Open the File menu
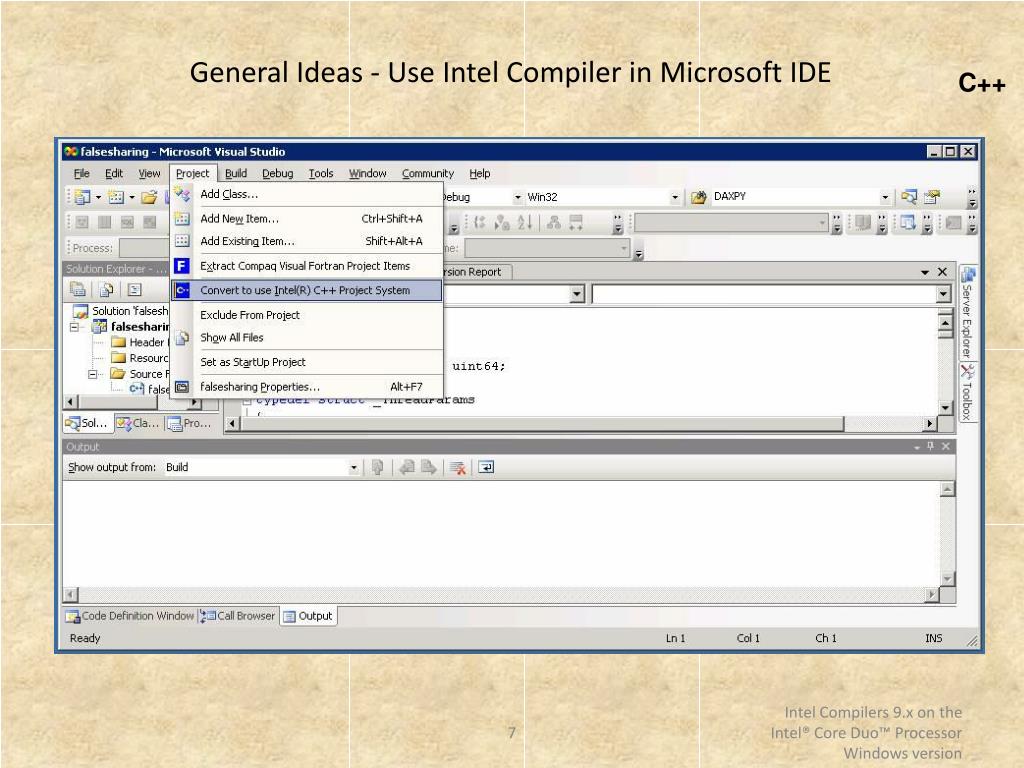 [82, 173]
